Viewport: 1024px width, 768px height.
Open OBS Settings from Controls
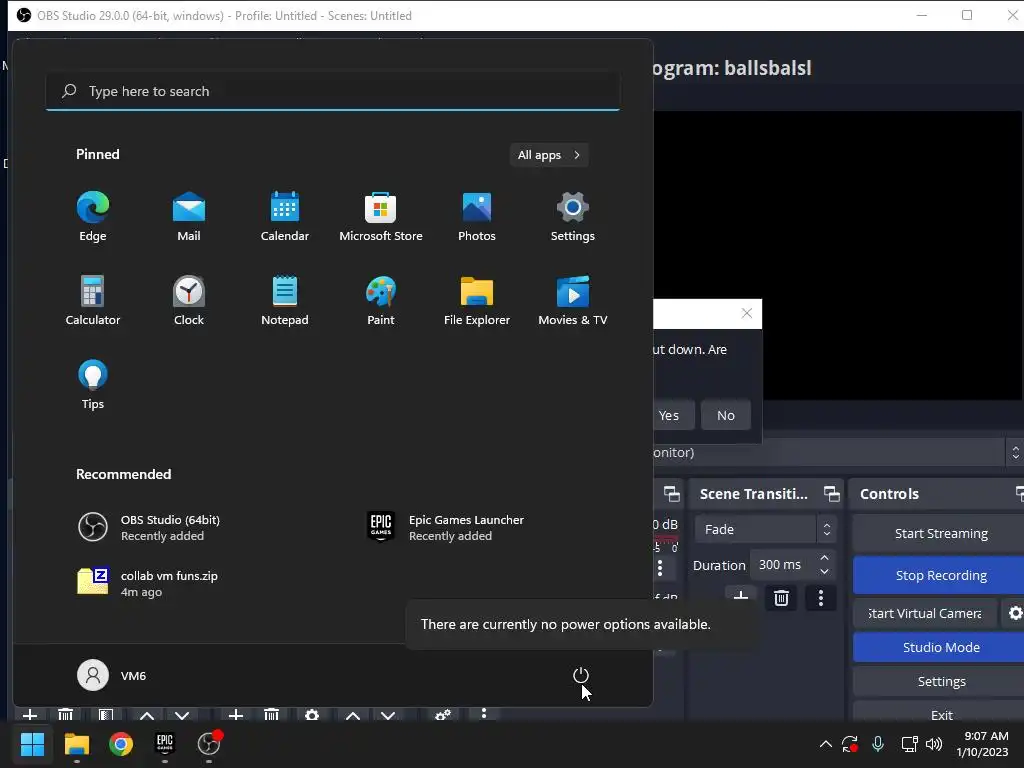(940, 681)
